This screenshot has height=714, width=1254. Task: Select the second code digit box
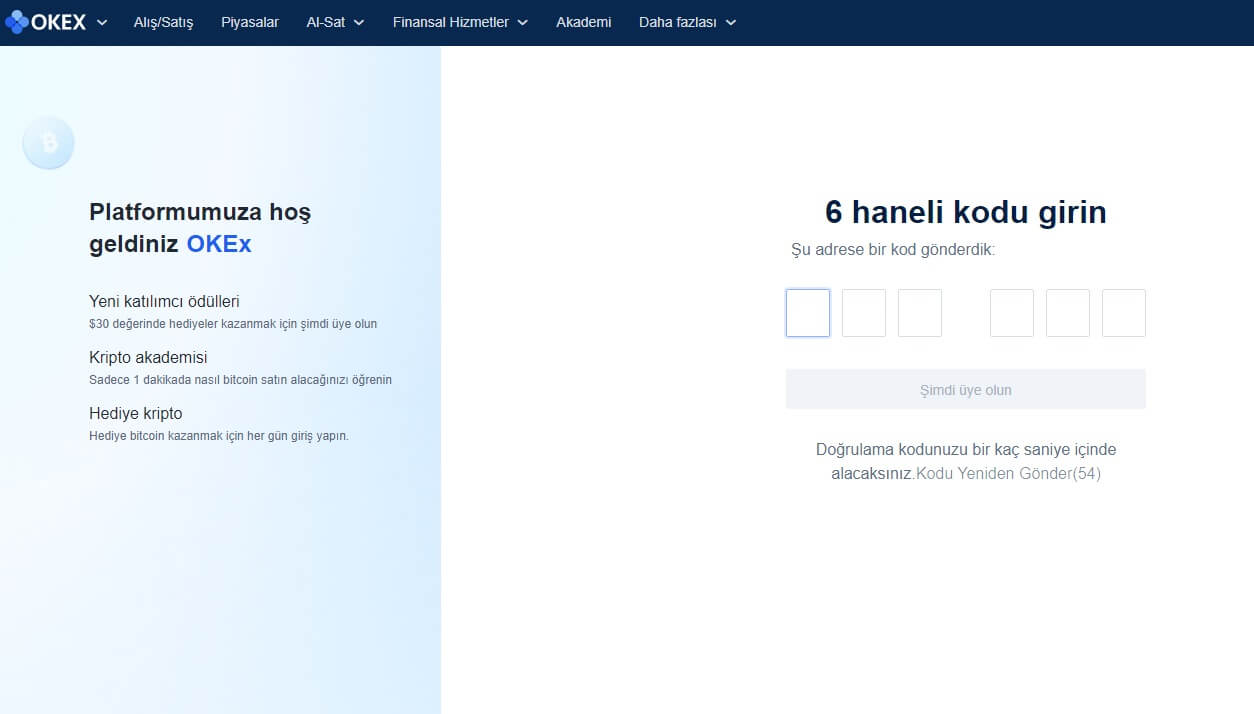864,313
